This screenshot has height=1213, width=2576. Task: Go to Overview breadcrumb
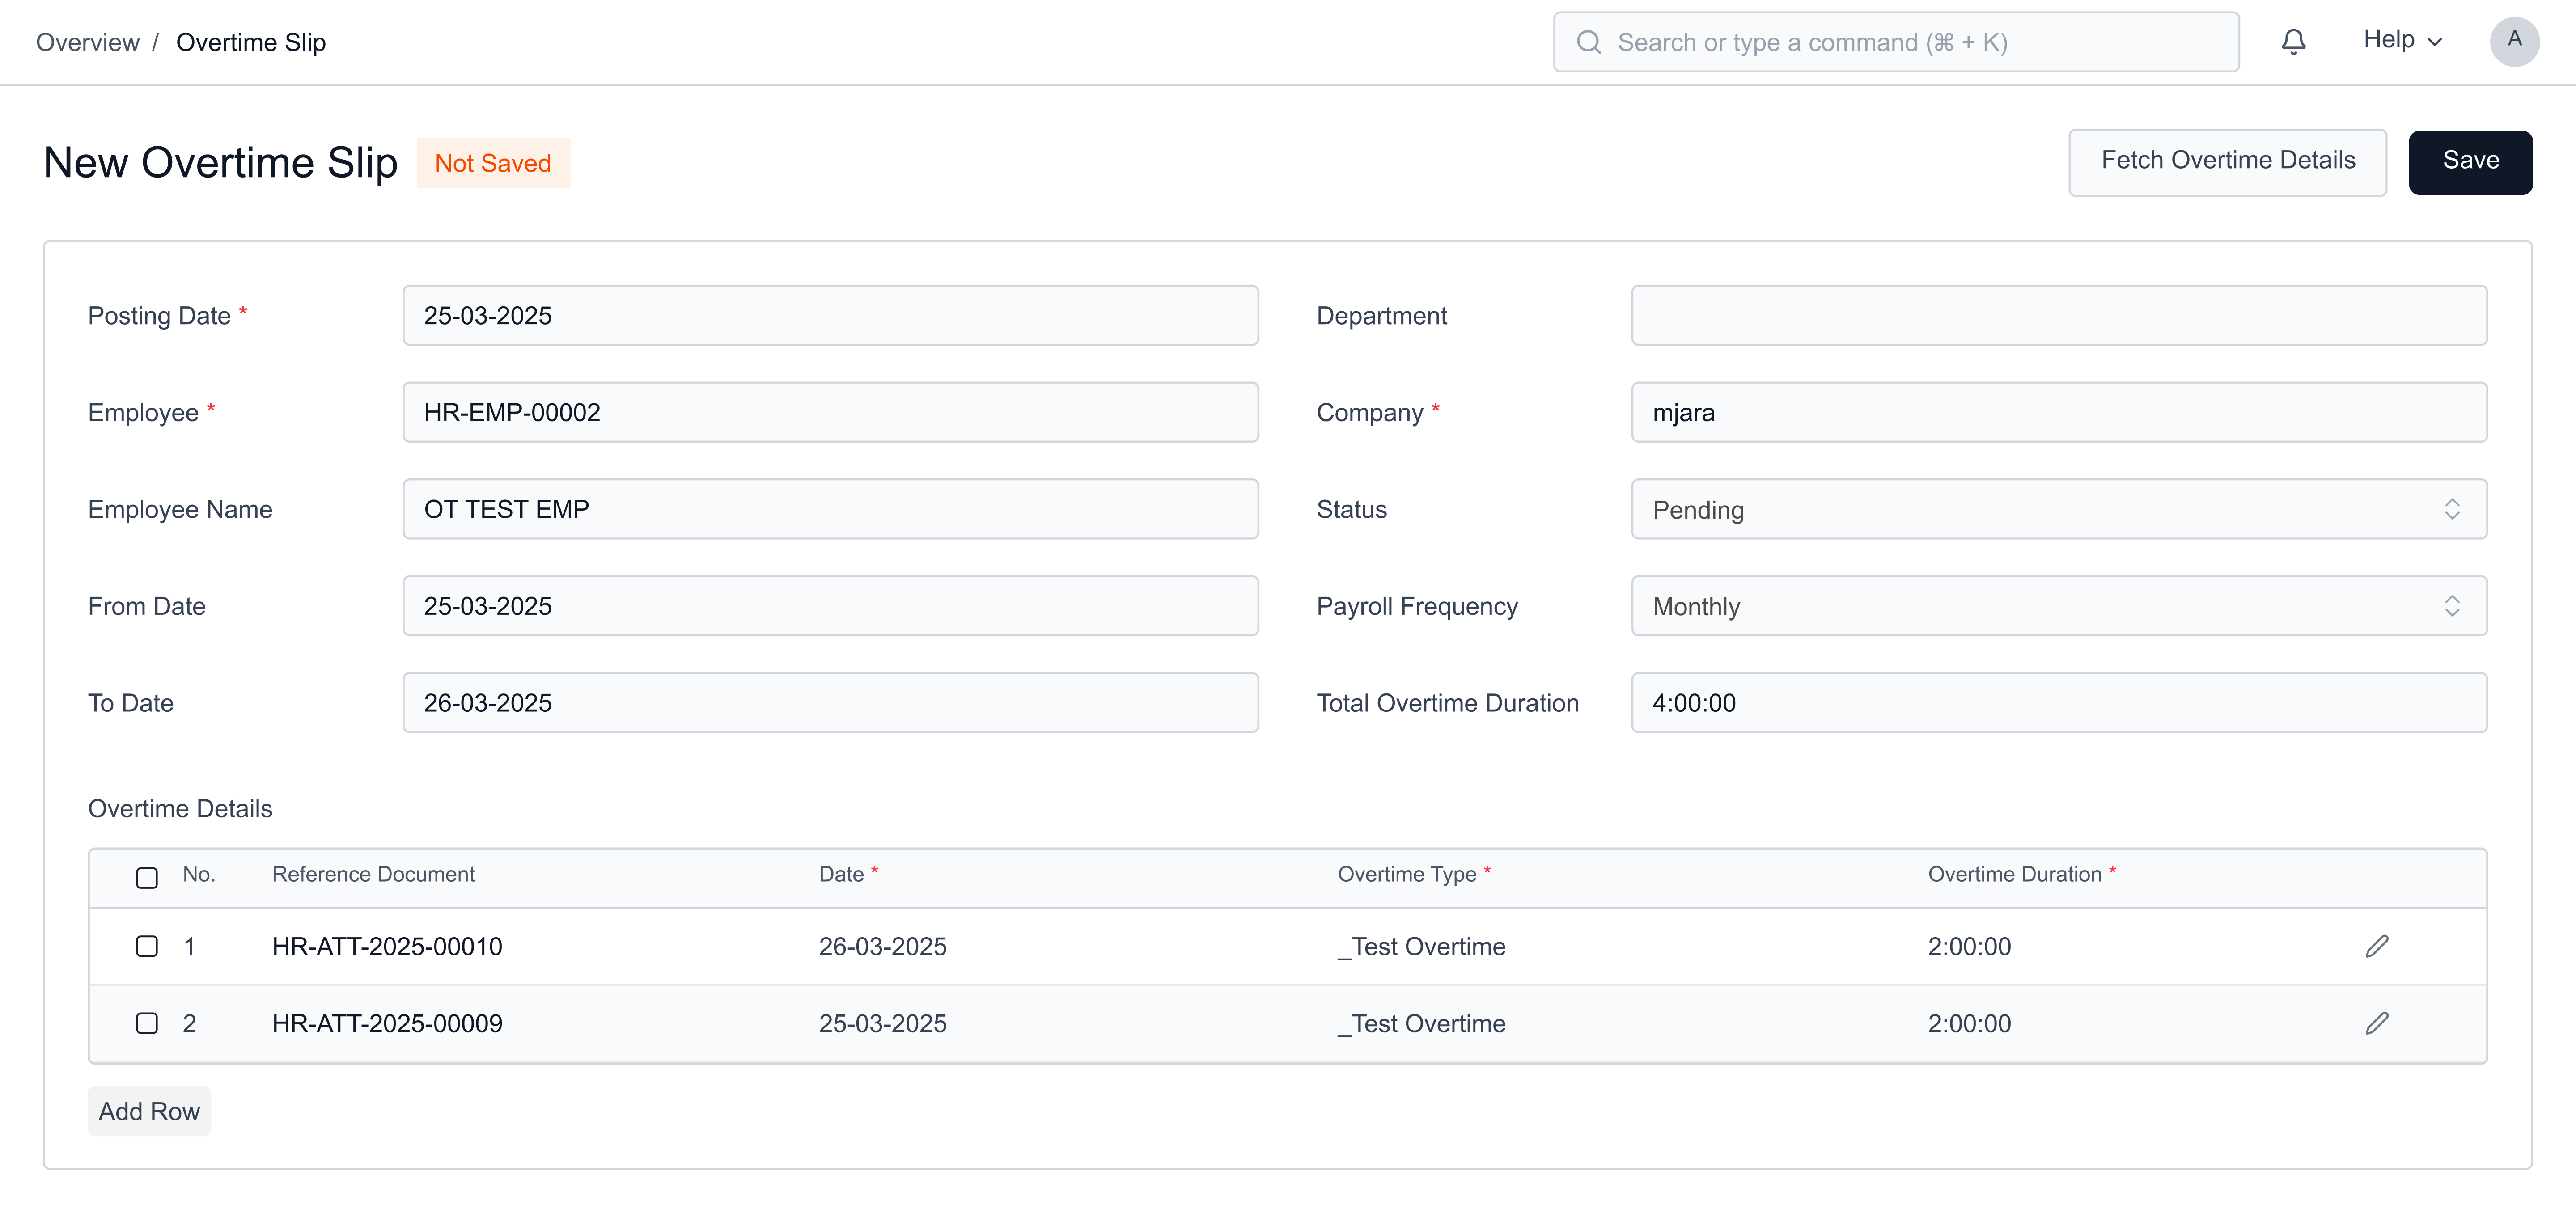(x=88, y=42)
